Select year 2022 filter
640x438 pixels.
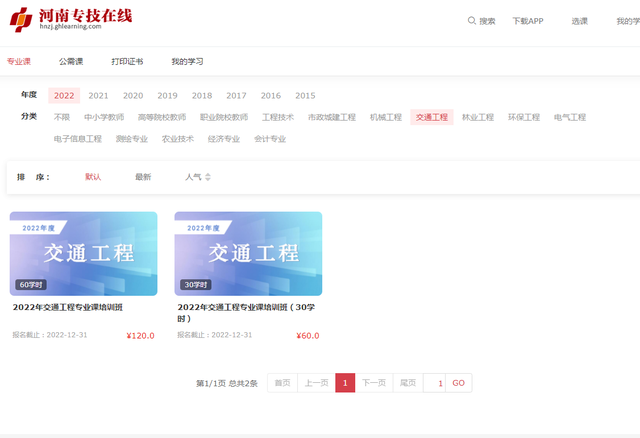click(64, 96)
